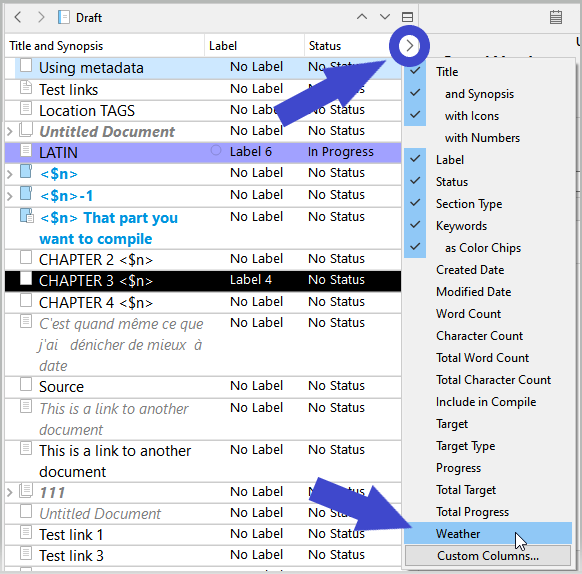This screenshot has height=574, width=582.
Task: Click the Draft document icon in header
Action: pyautogui.click(x=64, y=17)
